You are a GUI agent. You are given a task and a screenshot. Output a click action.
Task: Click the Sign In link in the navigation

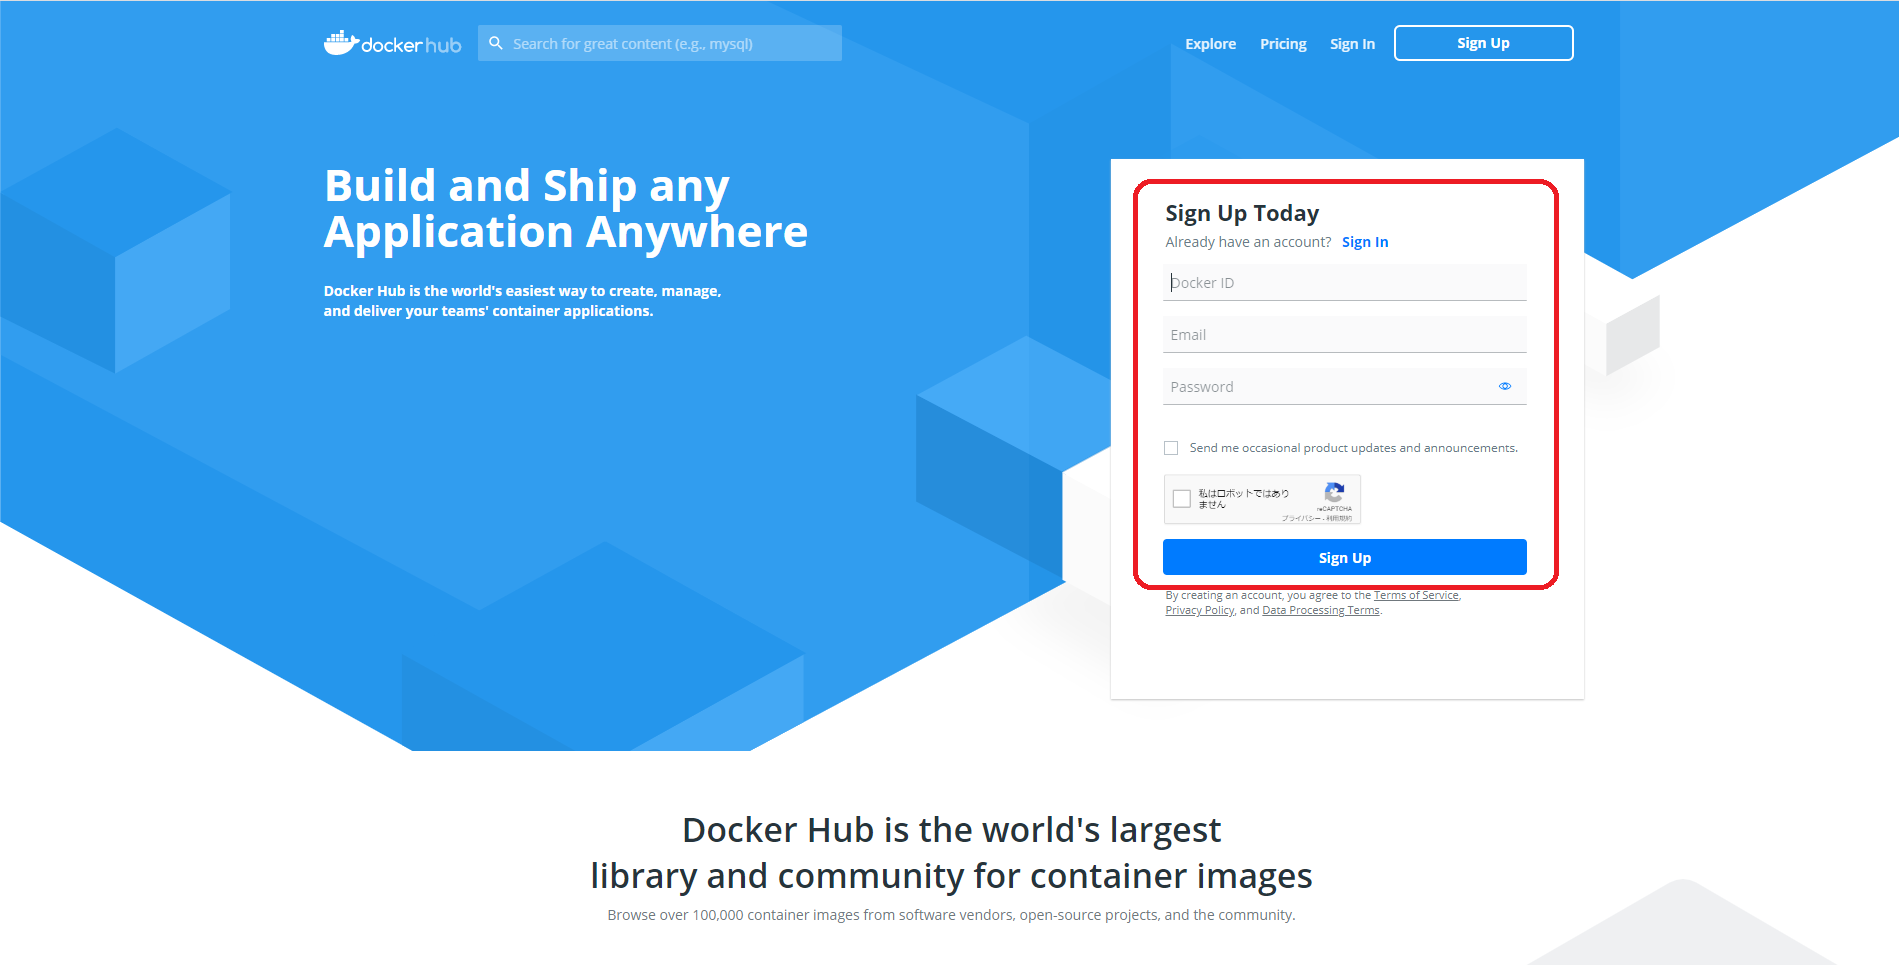[1352, 44]
